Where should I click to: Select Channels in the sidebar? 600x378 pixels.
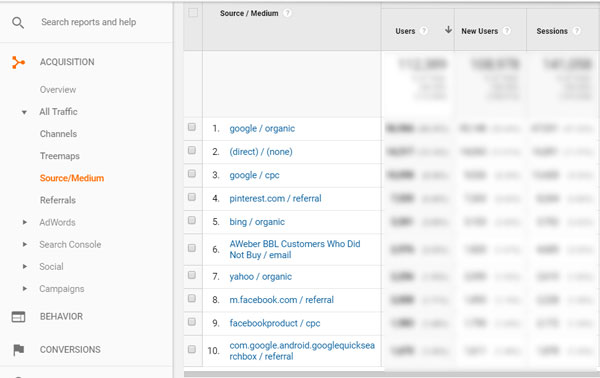[x=59, y=134]
